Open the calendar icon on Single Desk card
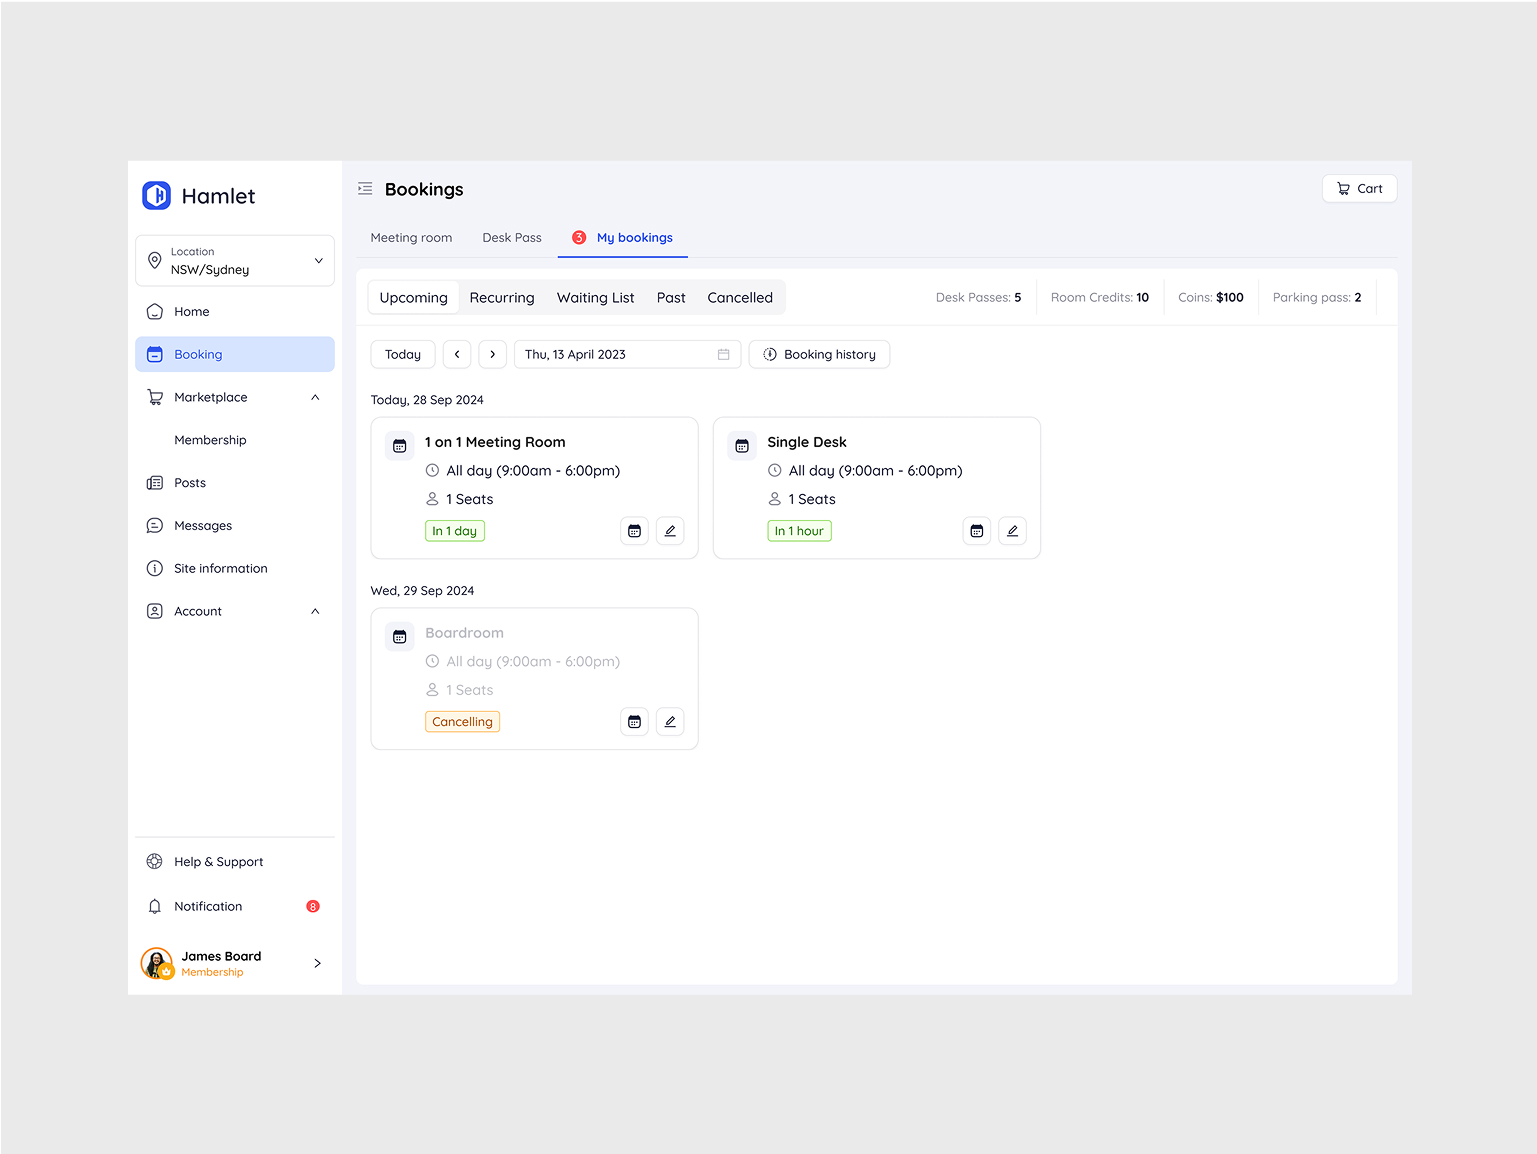This screenshot has width=1537, height=1154. (976, 530)
